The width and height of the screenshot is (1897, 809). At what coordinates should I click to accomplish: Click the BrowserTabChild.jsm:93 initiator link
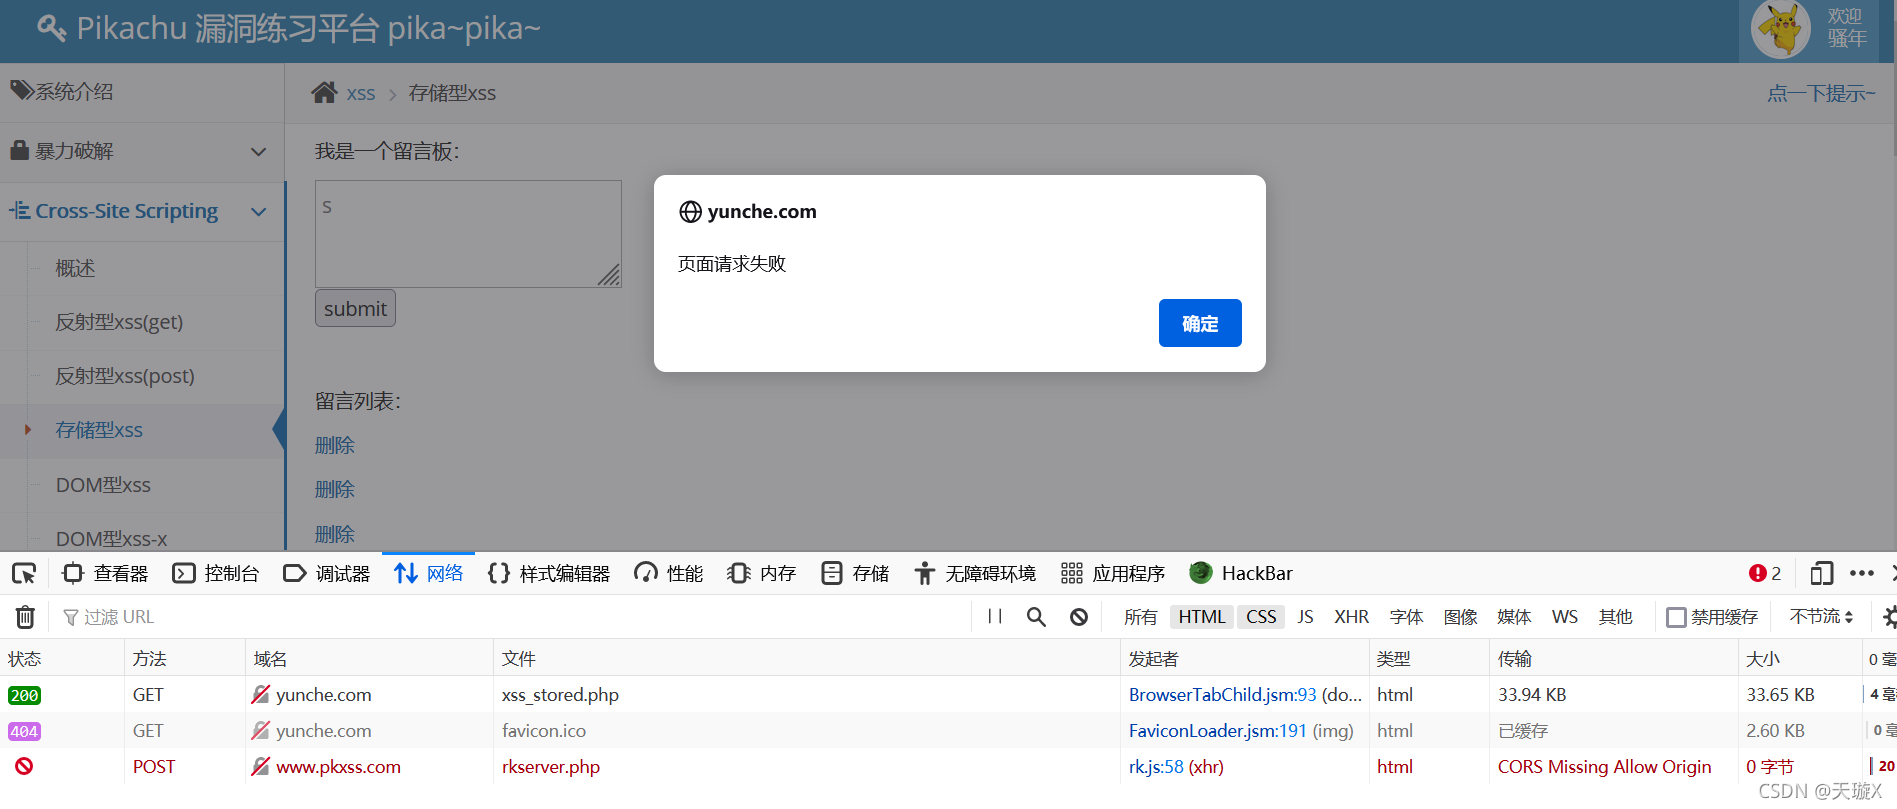(x=1222, y=695)
